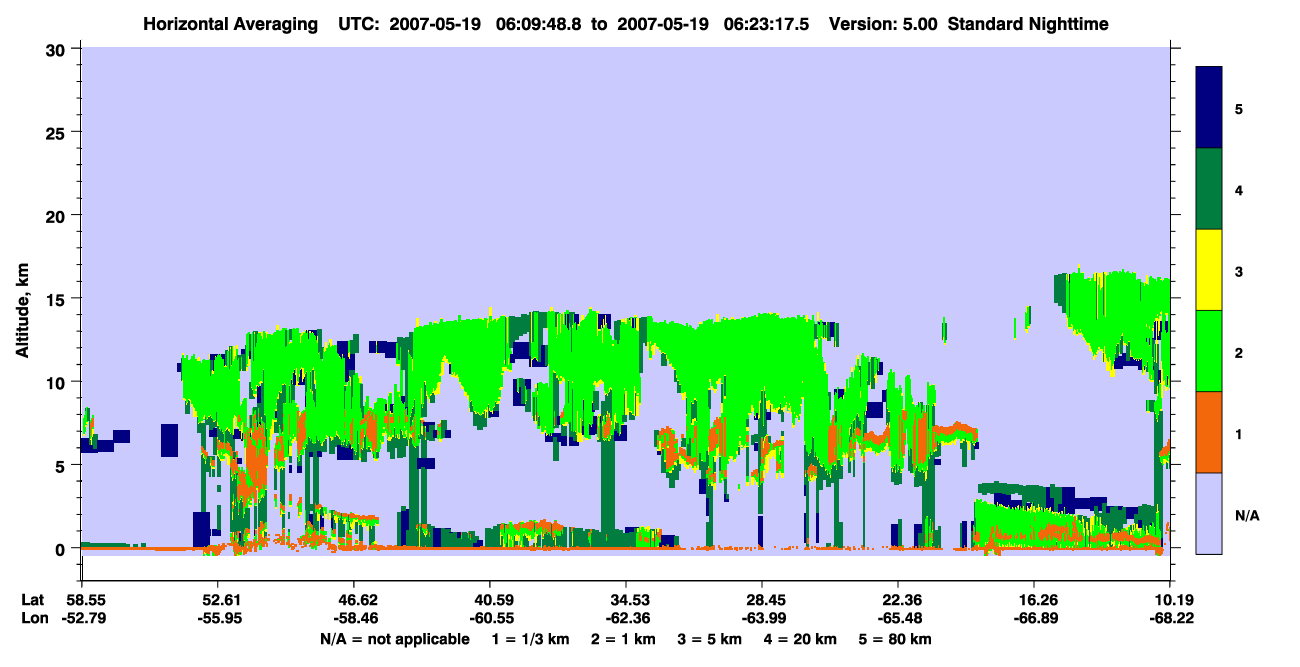The image size is (1300, 667).
Task: Click the bright green colorbar segment labeled 2
Action: (1209, 351)
